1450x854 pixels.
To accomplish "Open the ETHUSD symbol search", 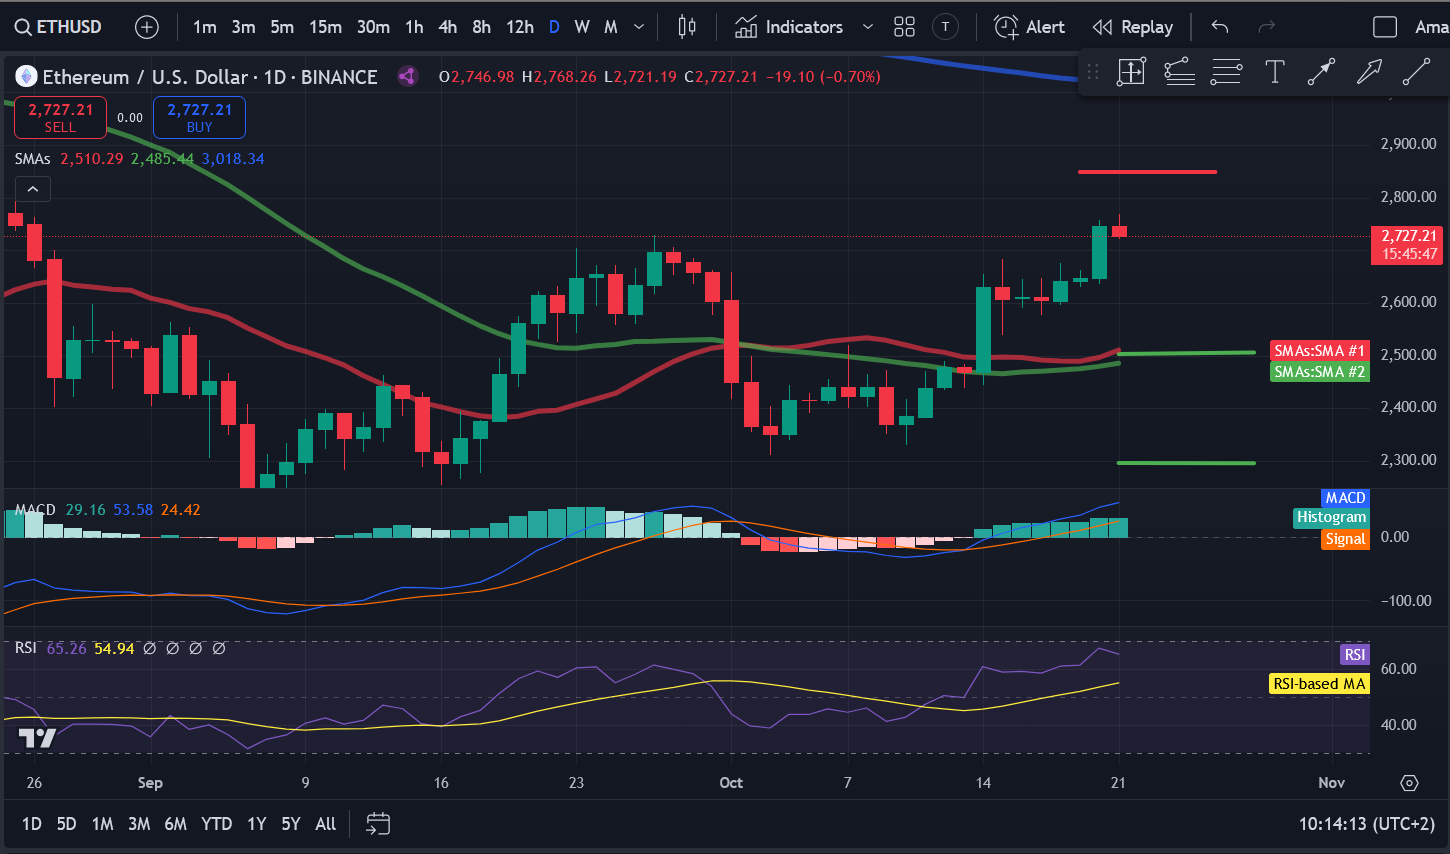I will click(58, 27).
